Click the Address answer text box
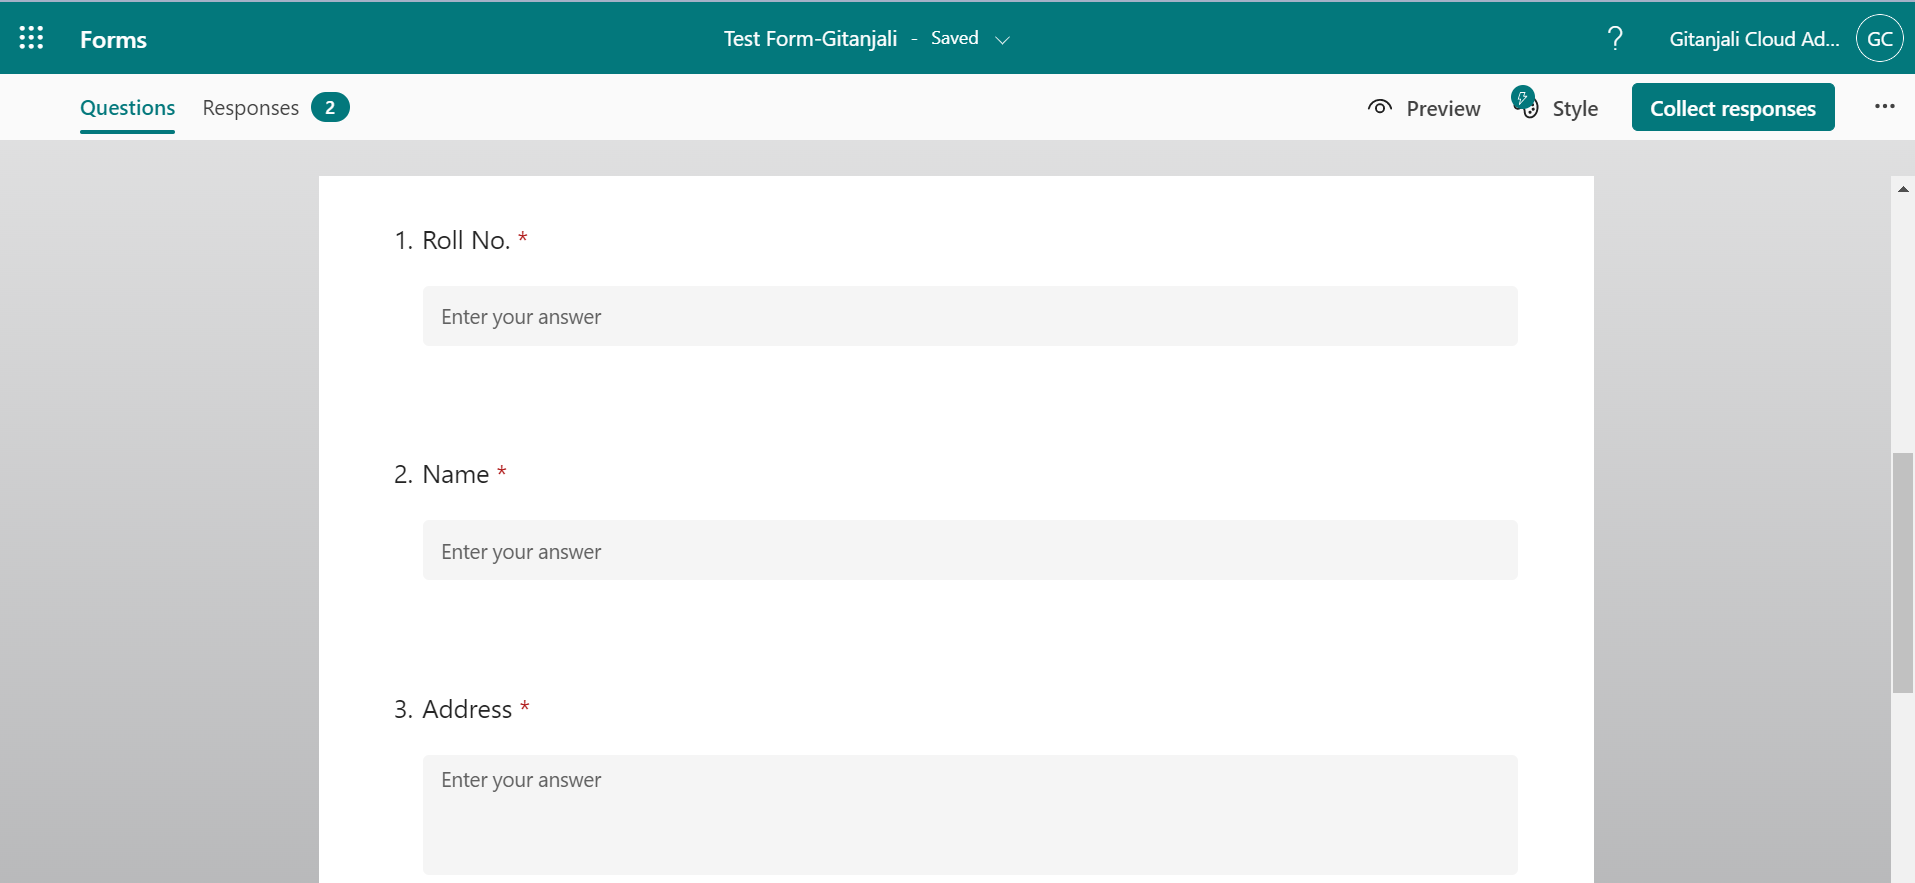The image size is (1915, 883). tap(969, 814)
